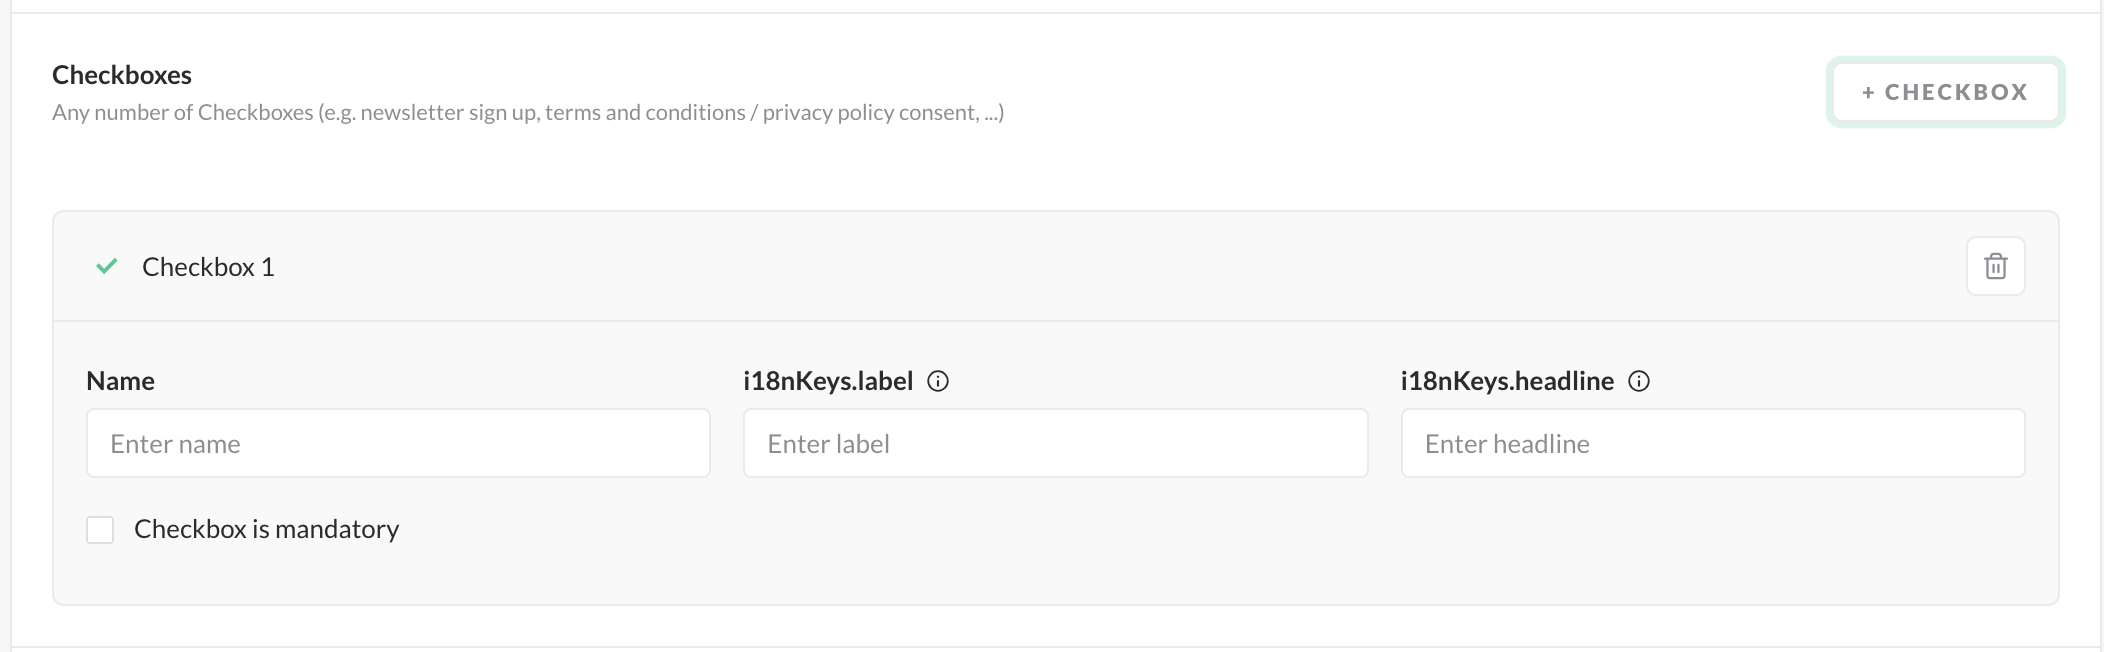Focus the Enter headline input field
The width and height of the screenshot is (2104, 652).
click(1712, 443)
